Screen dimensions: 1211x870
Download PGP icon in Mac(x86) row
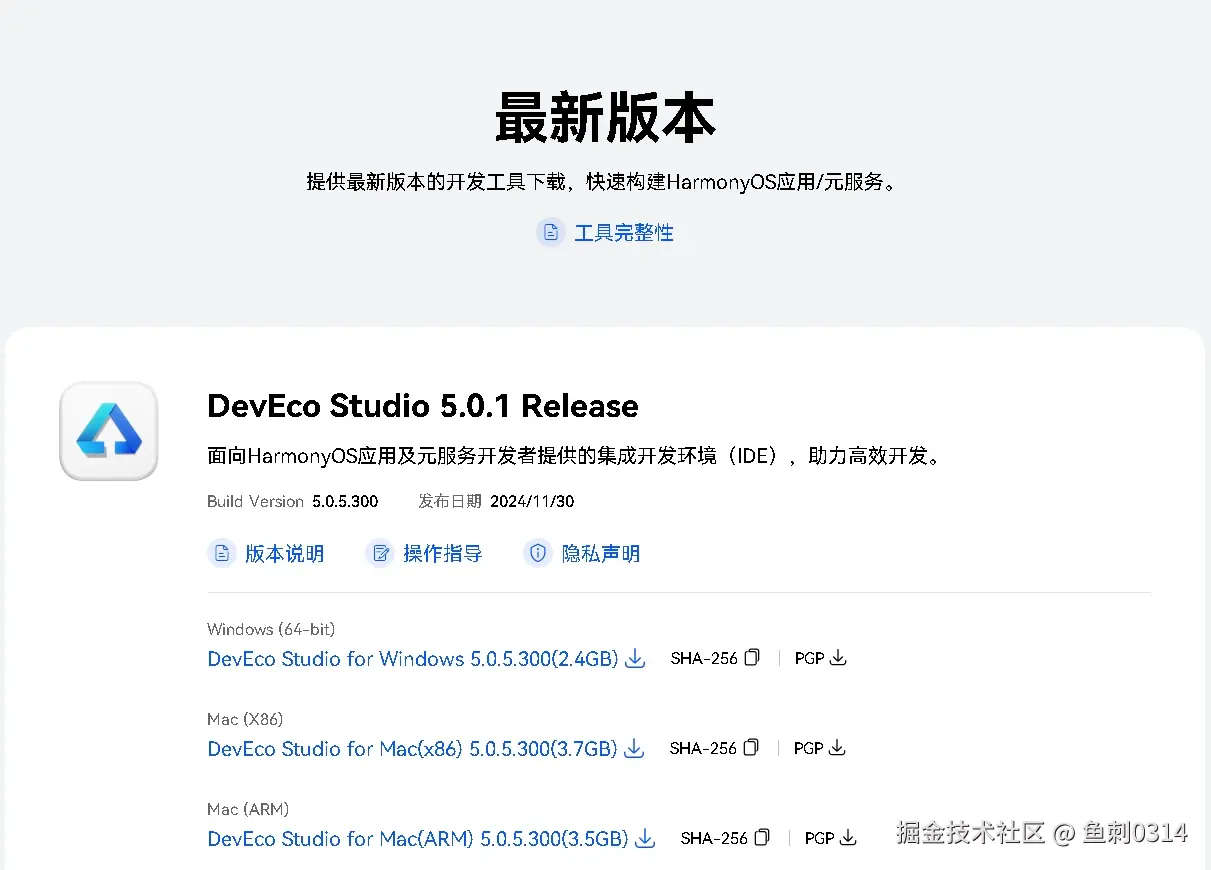[x=837, y=748]
